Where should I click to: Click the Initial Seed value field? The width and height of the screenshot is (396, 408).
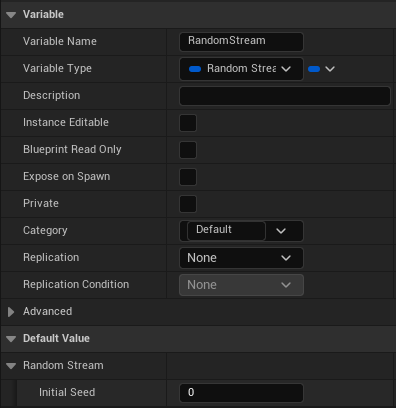tap(241, 393)
